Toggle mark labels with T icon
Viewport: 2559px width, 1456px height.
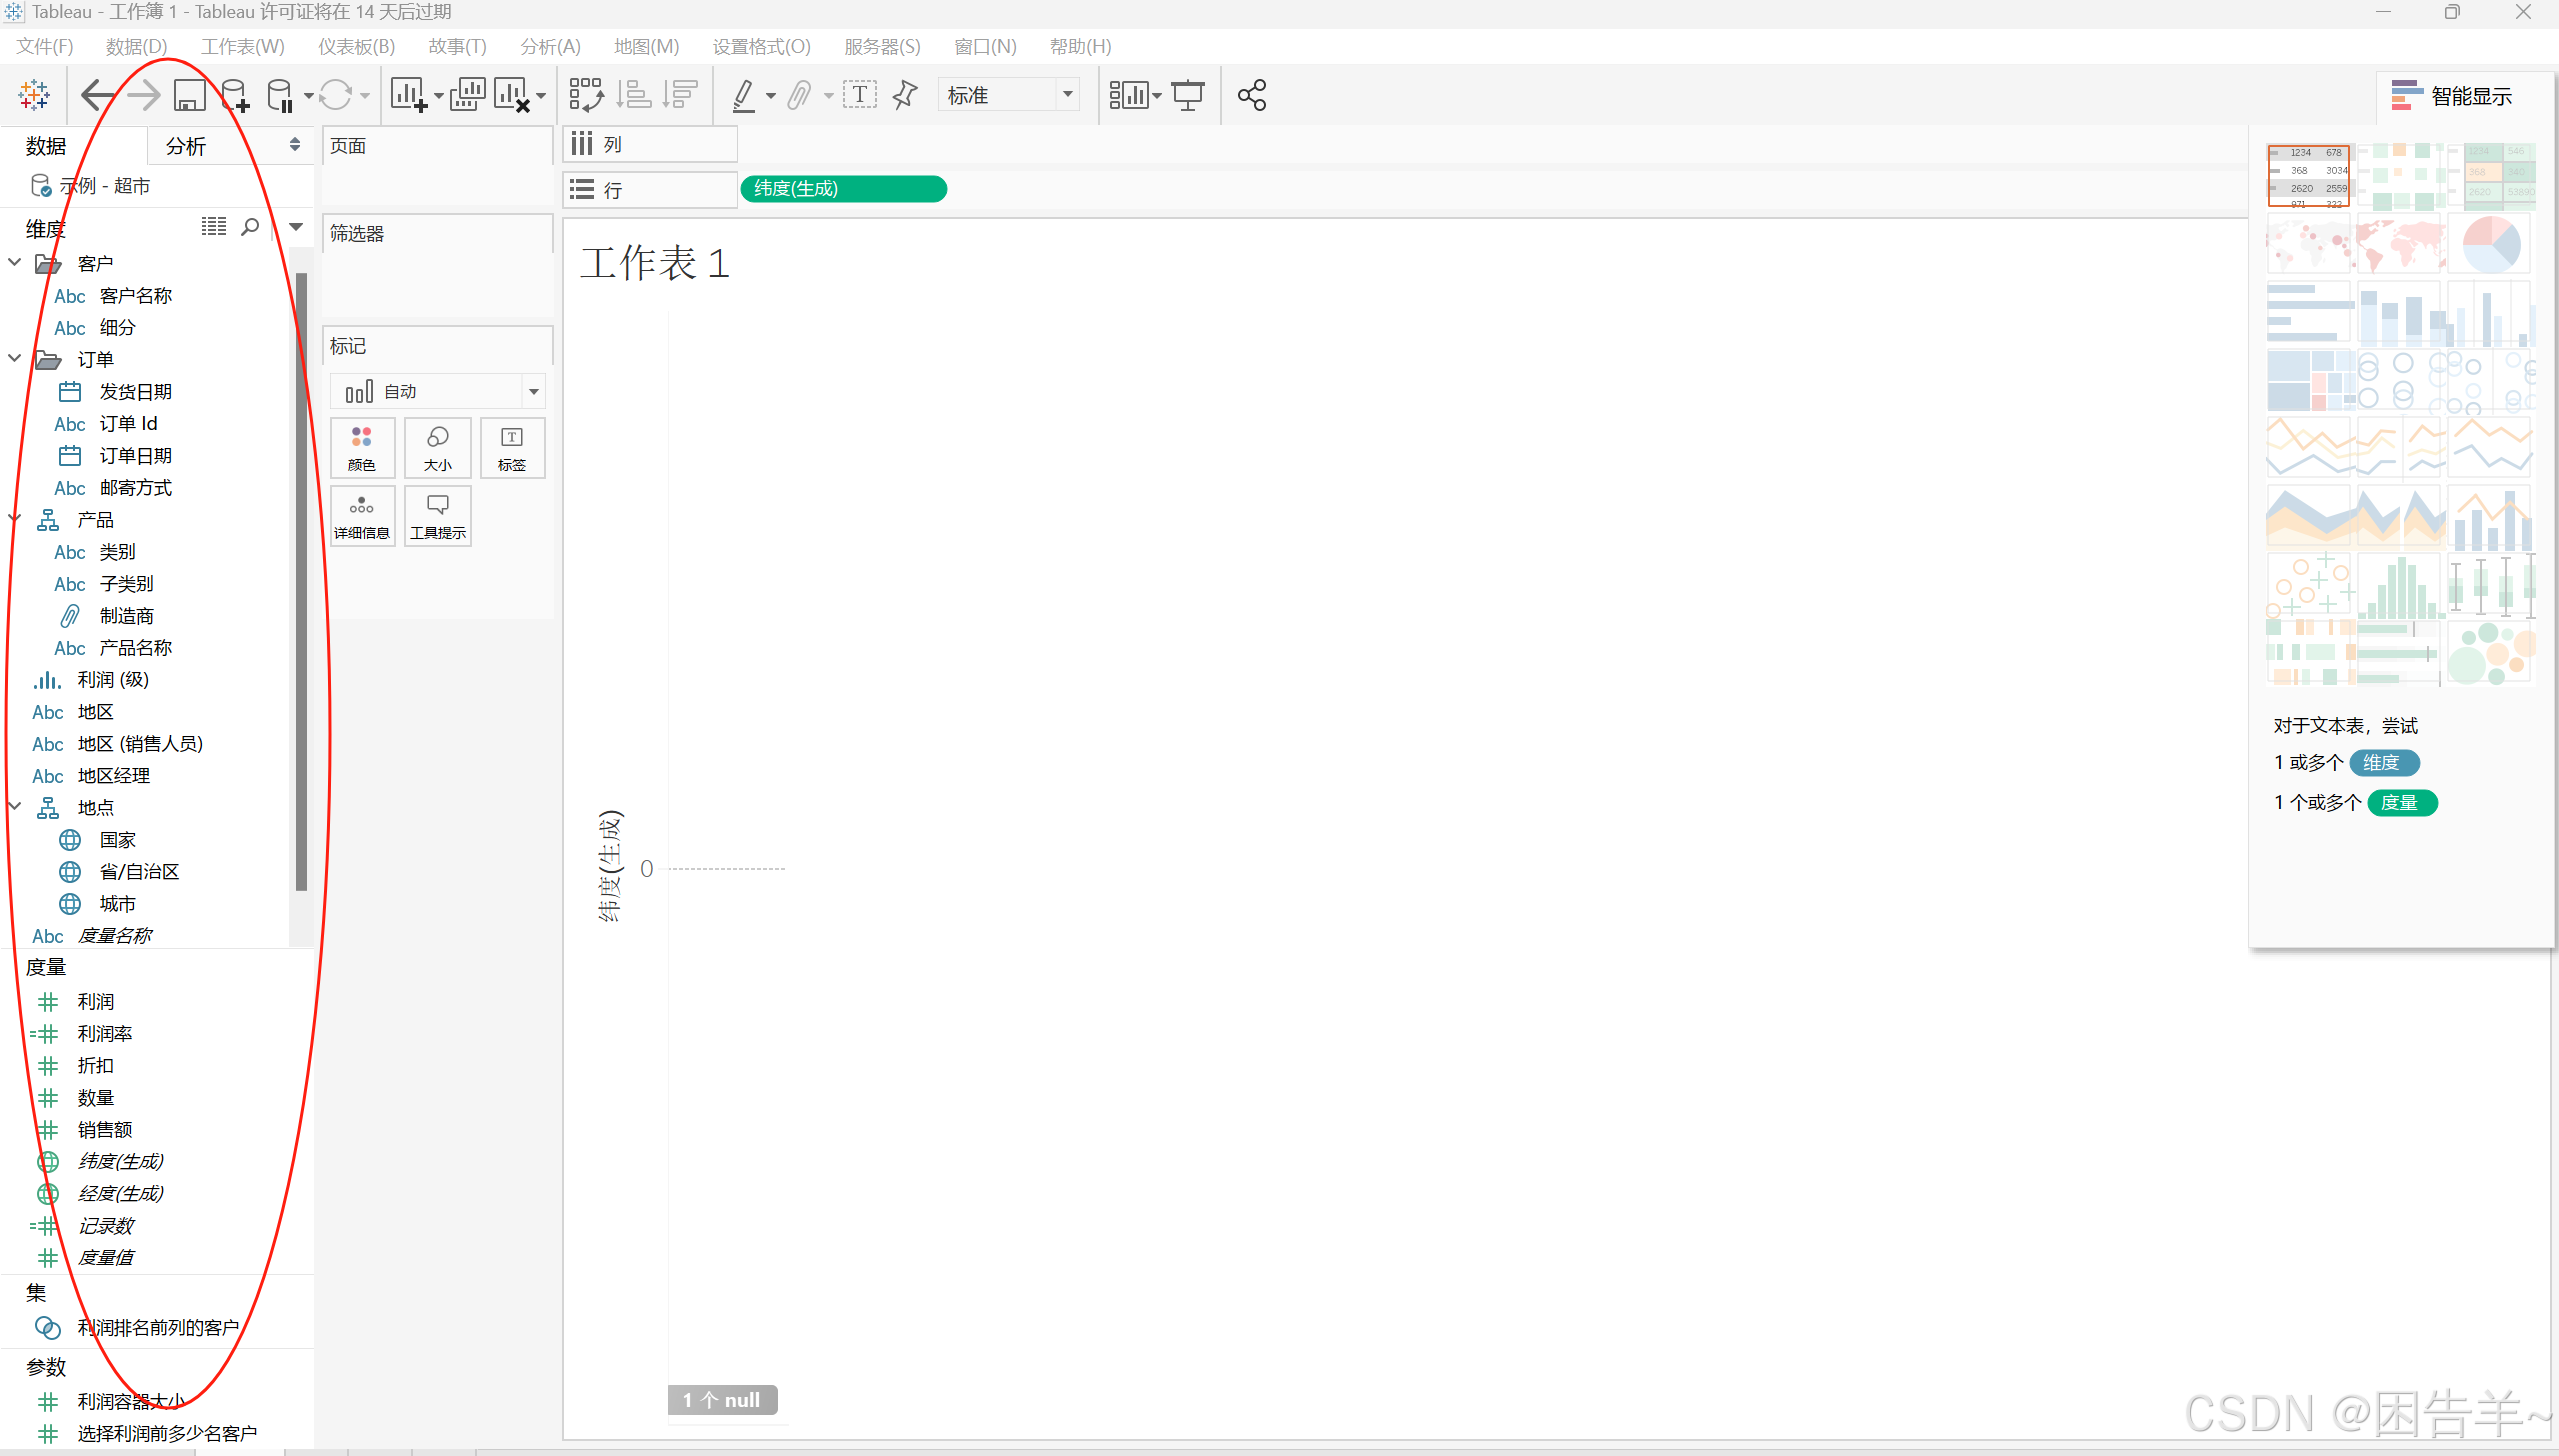[x=860, y=96]
